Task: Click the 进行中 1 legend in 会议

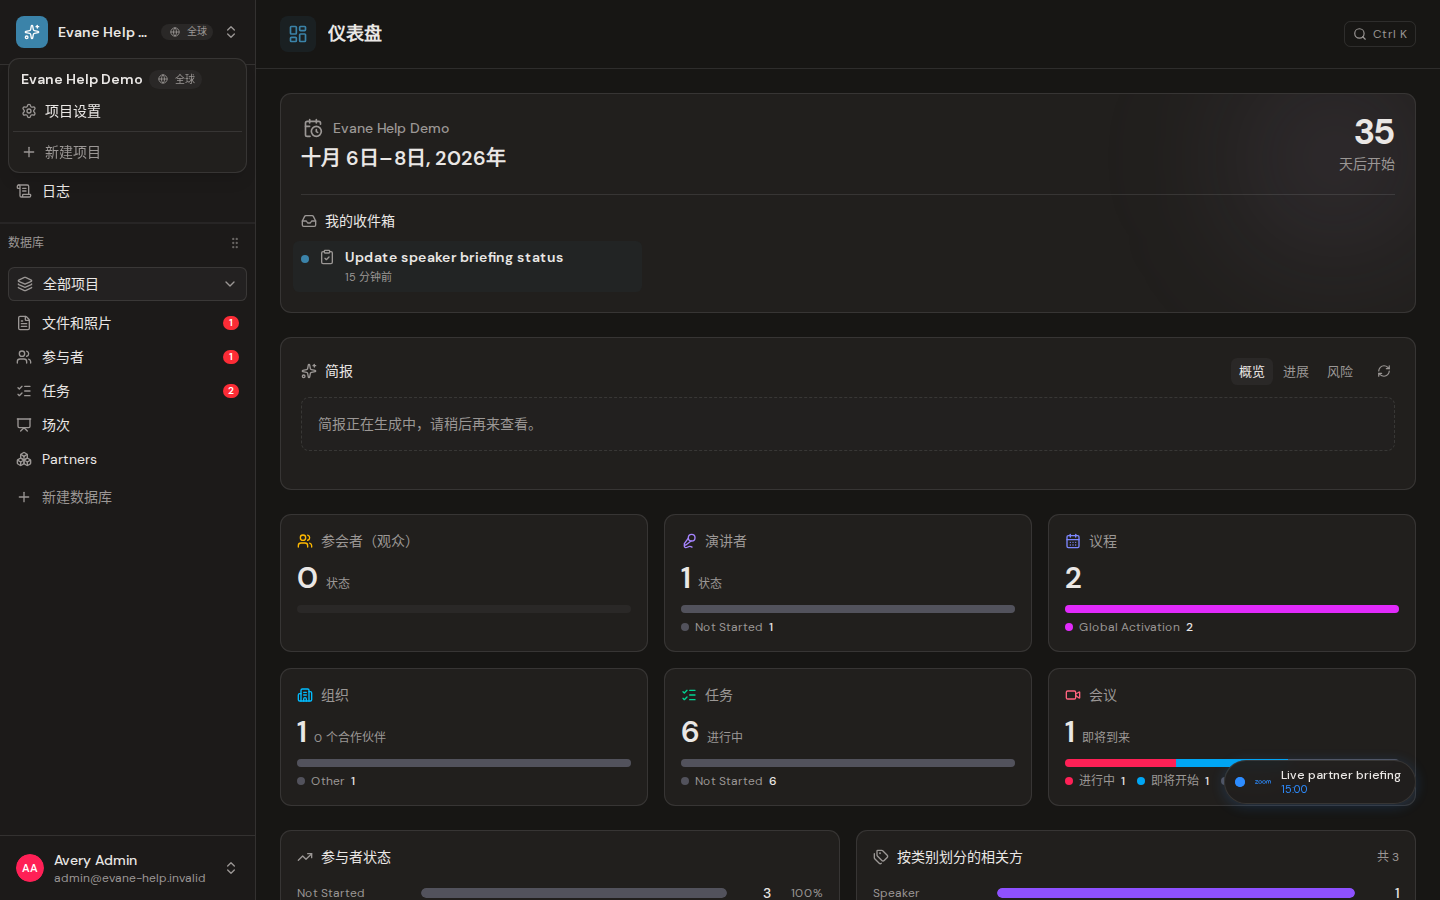Action: 1096,781
